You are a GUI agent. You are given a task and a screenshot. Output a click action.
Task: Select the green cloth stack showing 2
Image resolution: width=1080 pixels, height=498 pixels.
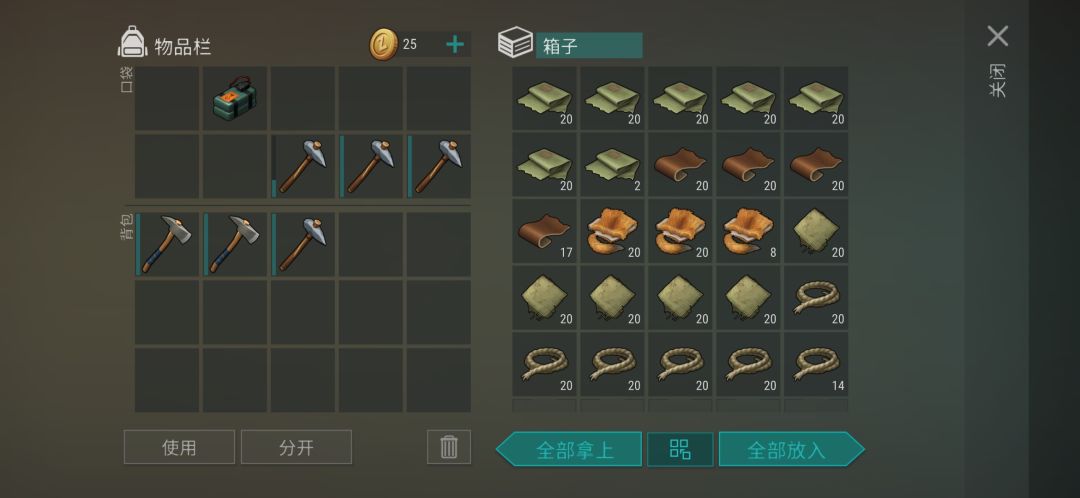(x=612, y=165)
